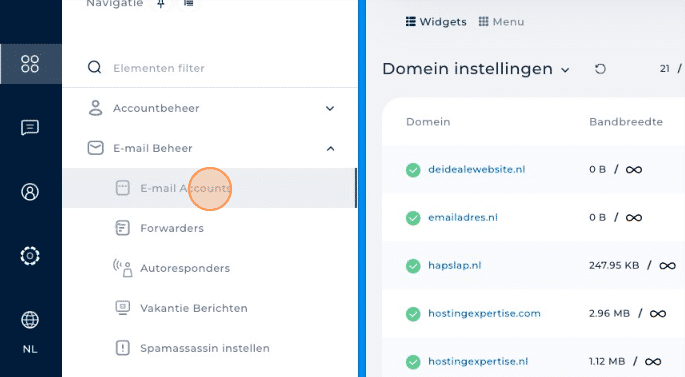Open the settings gear icon in the sidebar
The height and width of the screenshot is (377, 685).
[x=30, y=256]
